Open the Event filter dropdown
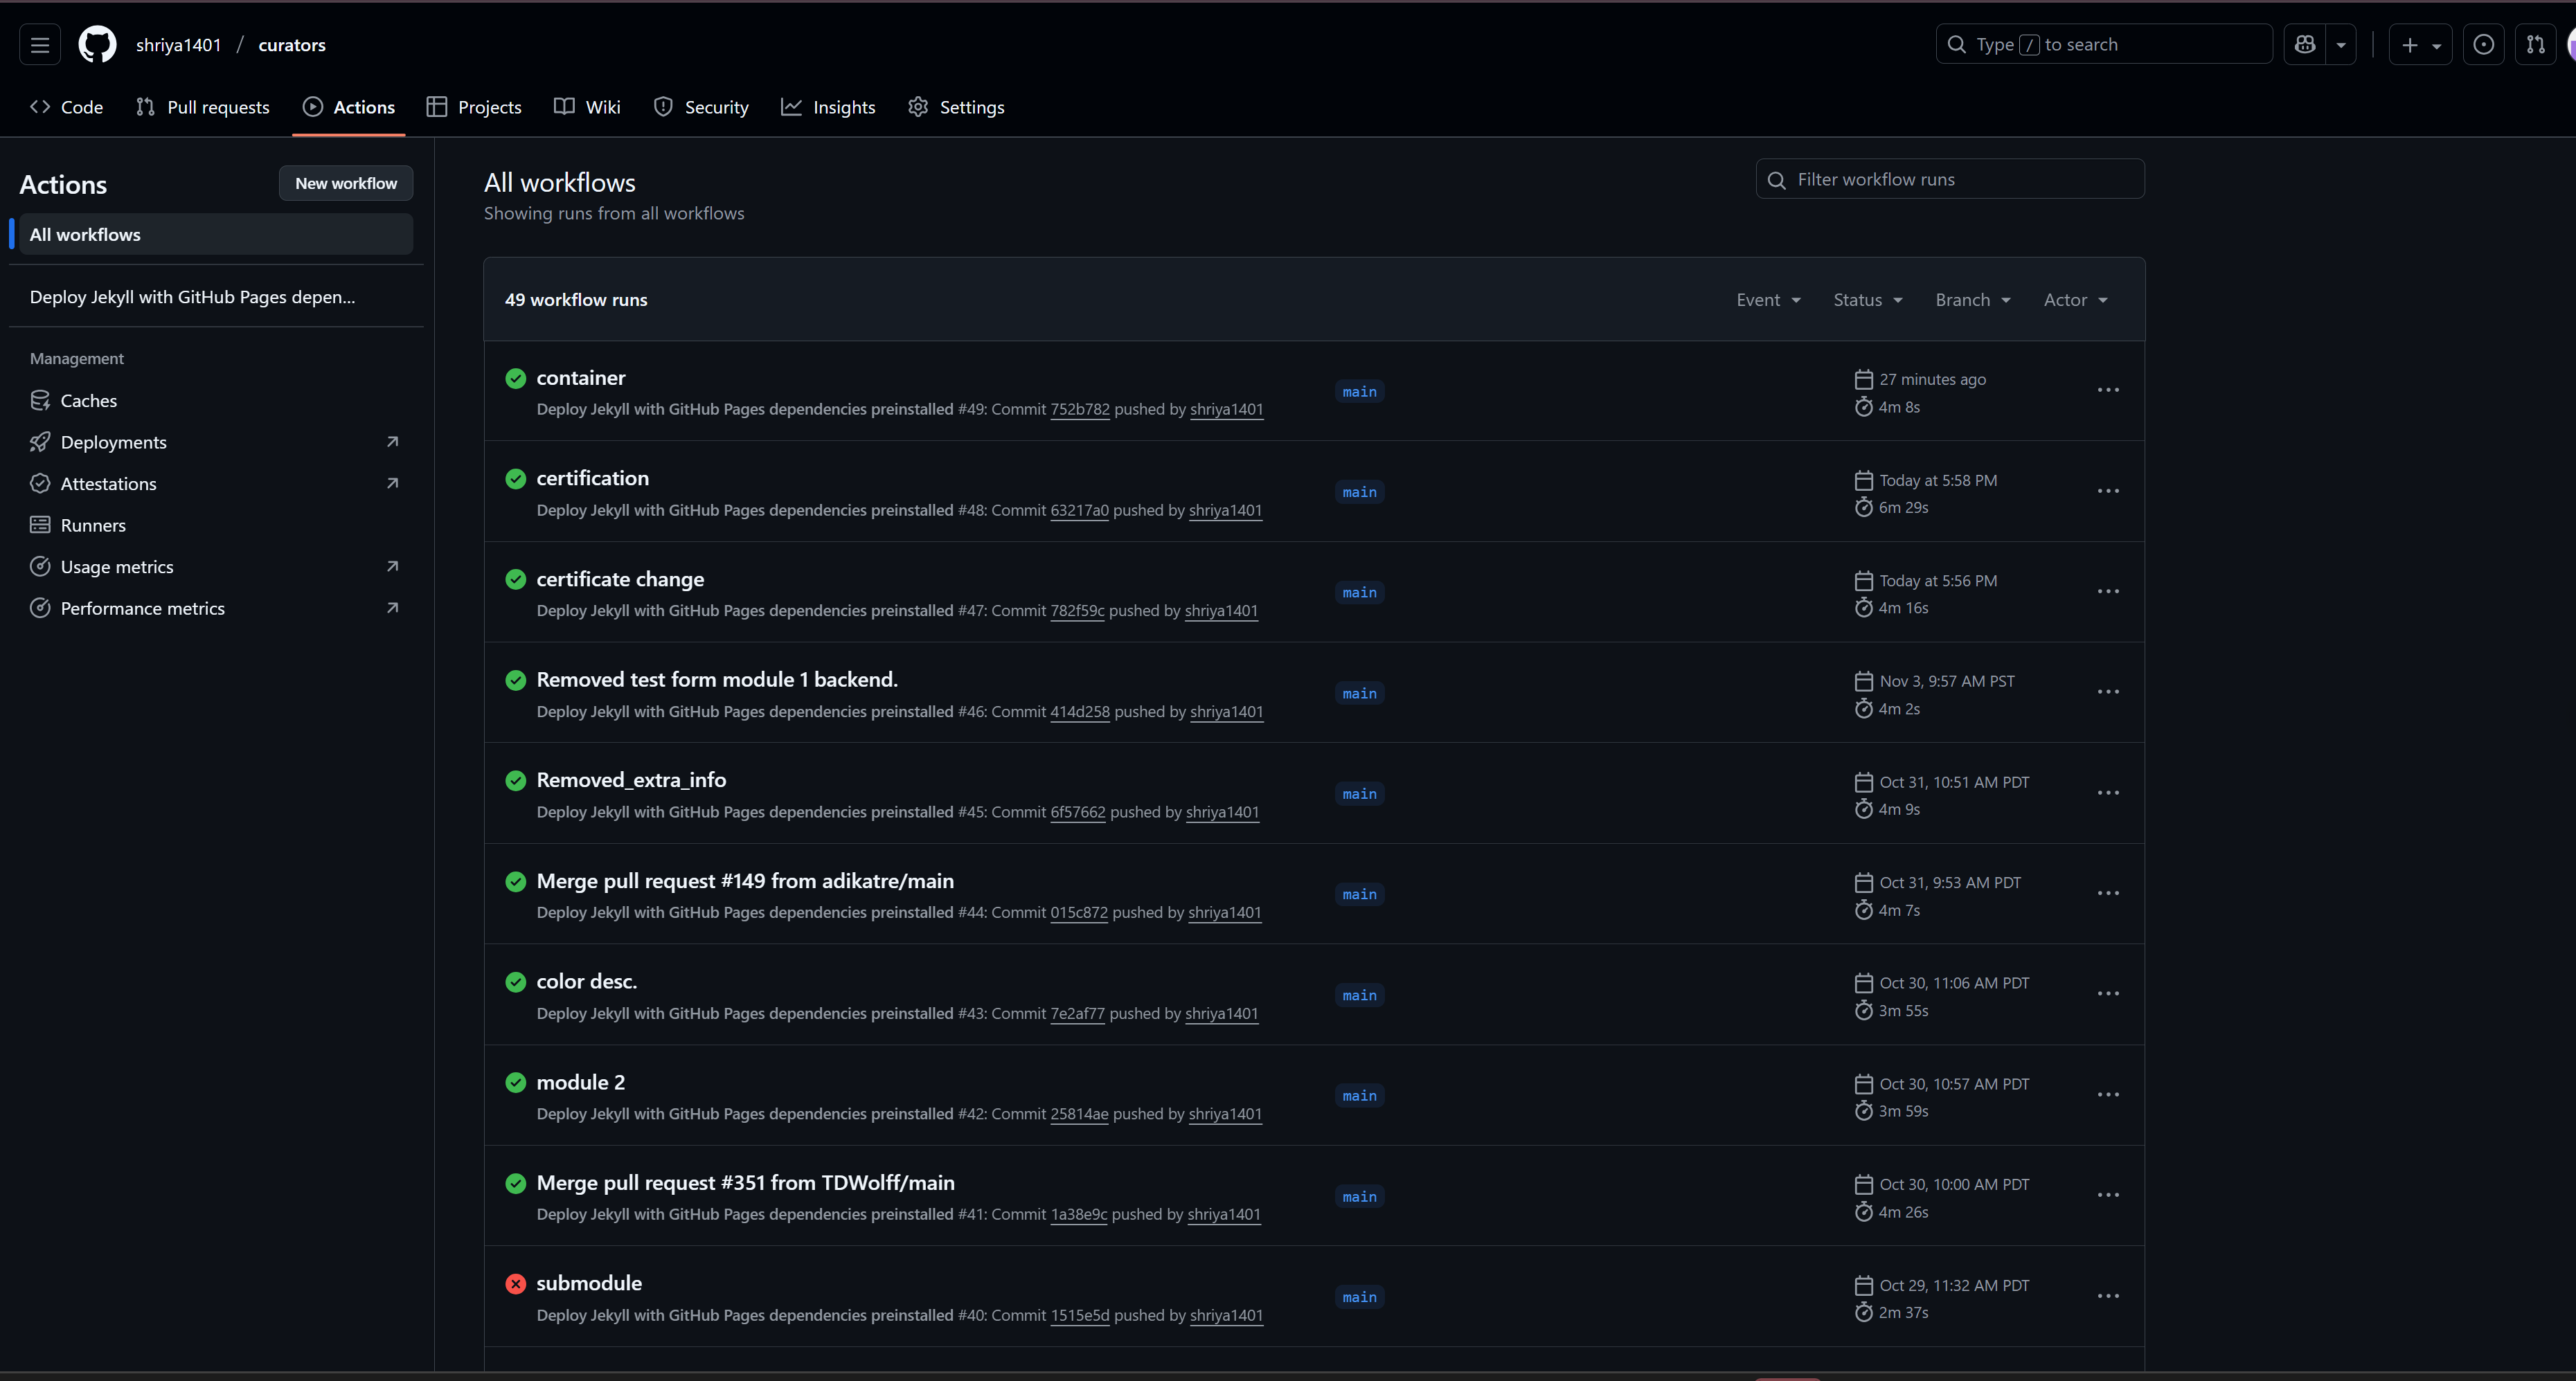 (x=1768, y=299)
